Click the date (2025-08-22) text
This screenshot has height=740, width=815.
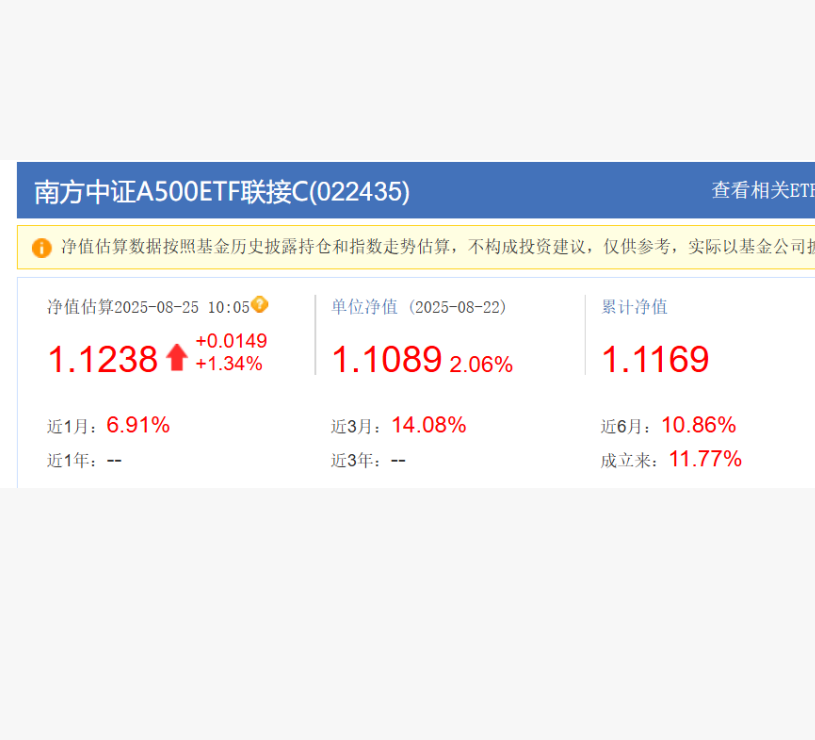click(457, 307)
